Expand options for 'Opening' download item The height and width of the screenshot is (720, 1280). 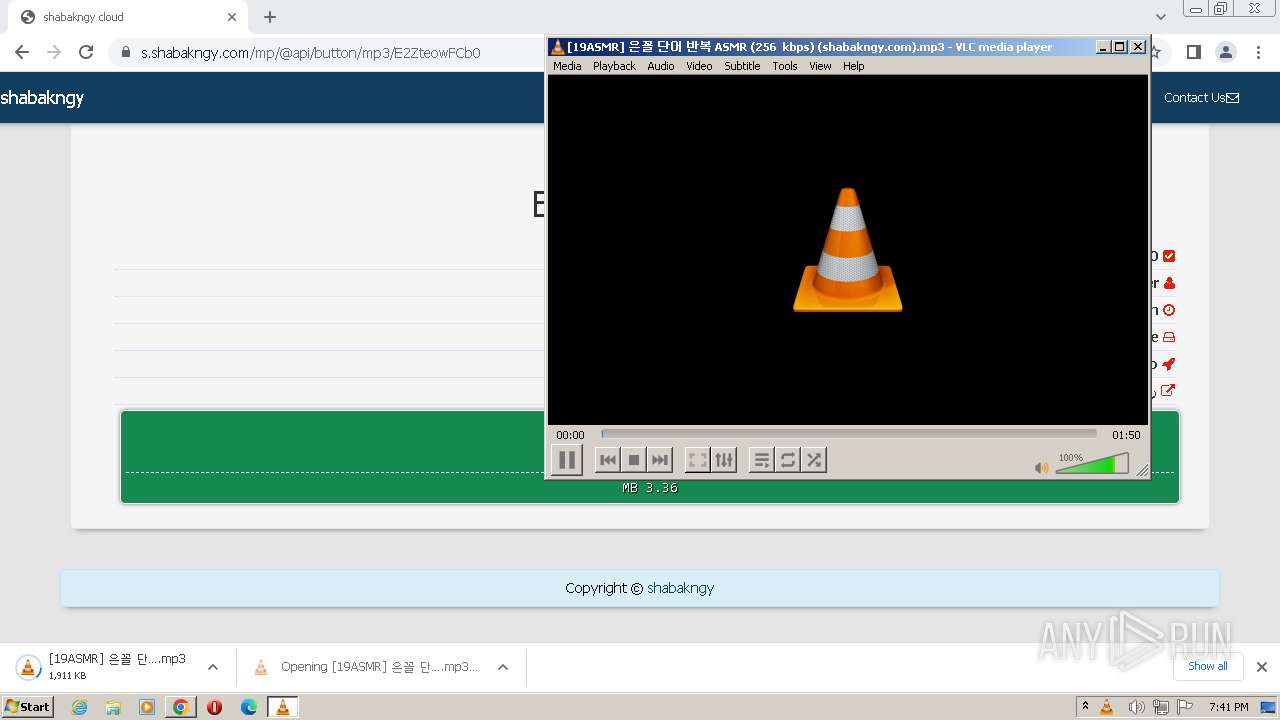503,667
